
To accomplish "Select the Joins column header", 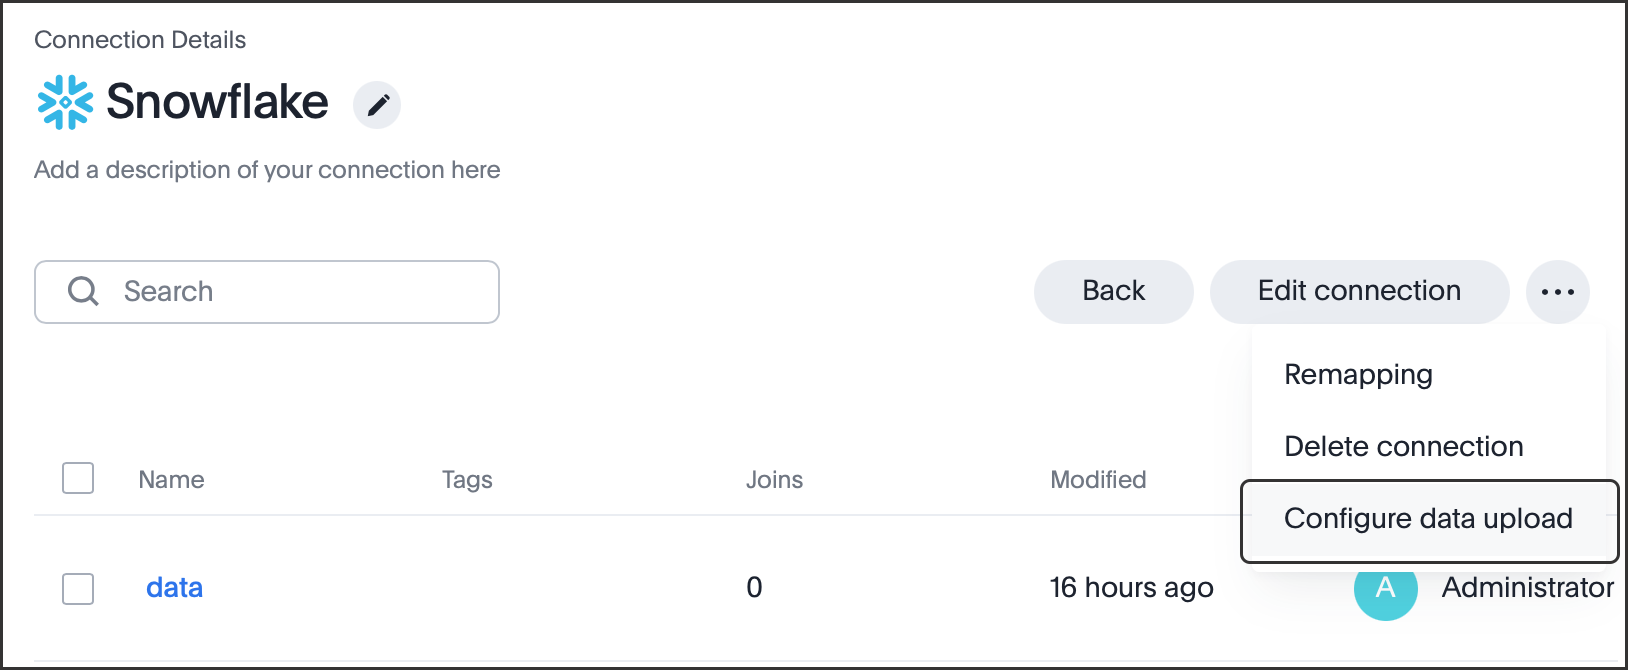I will pos(774,479).
